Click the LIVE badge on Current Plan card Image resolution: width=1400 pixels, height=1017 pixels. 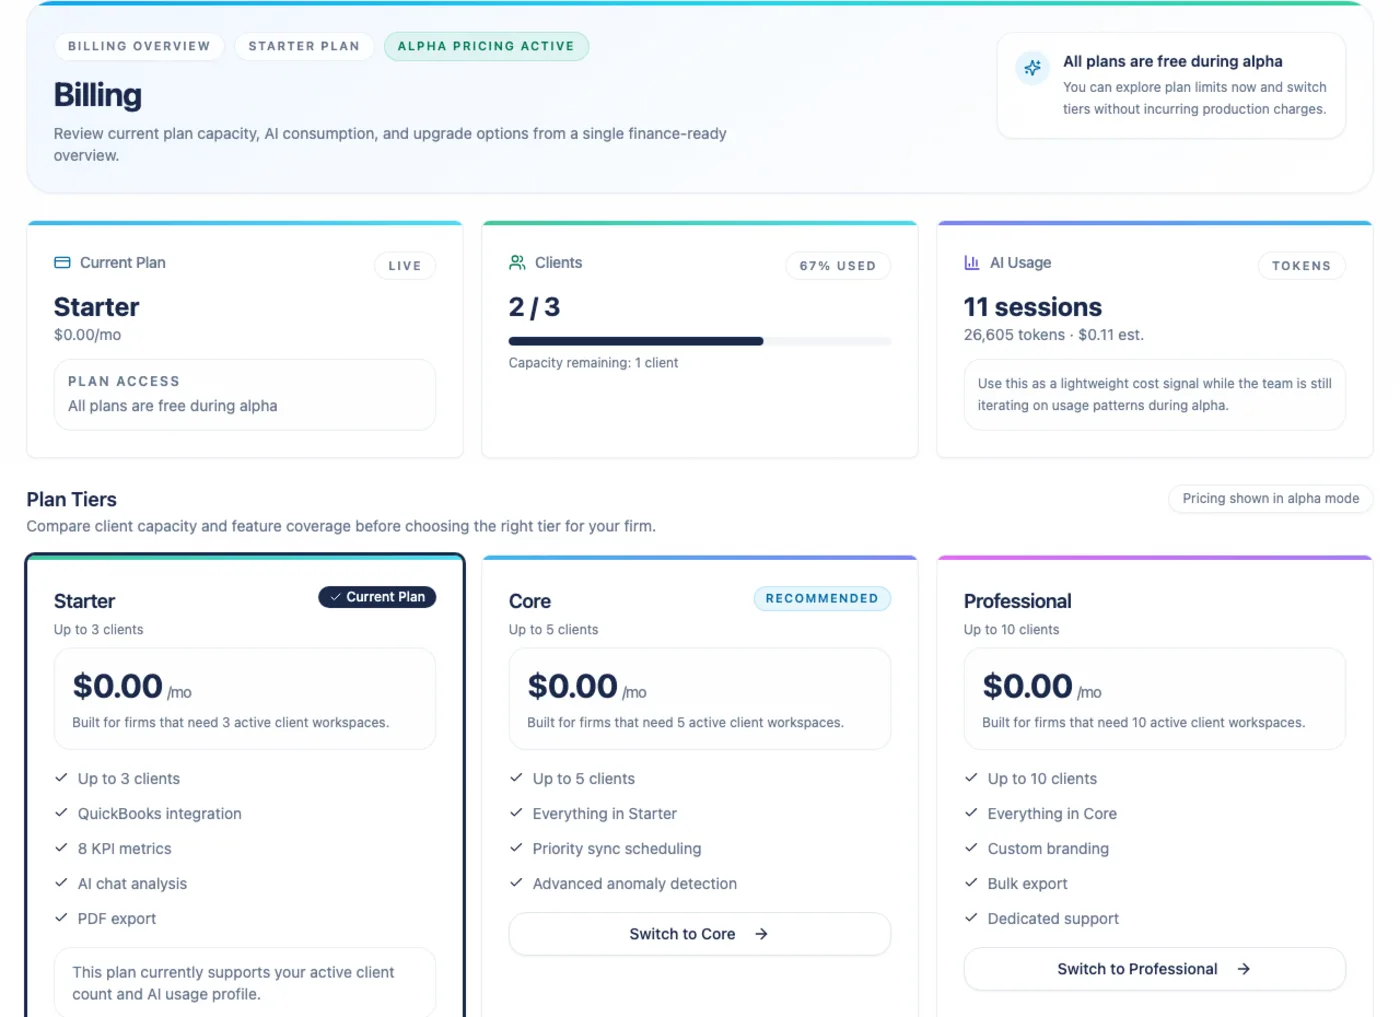pyautogui.click(x=404, y=265)
